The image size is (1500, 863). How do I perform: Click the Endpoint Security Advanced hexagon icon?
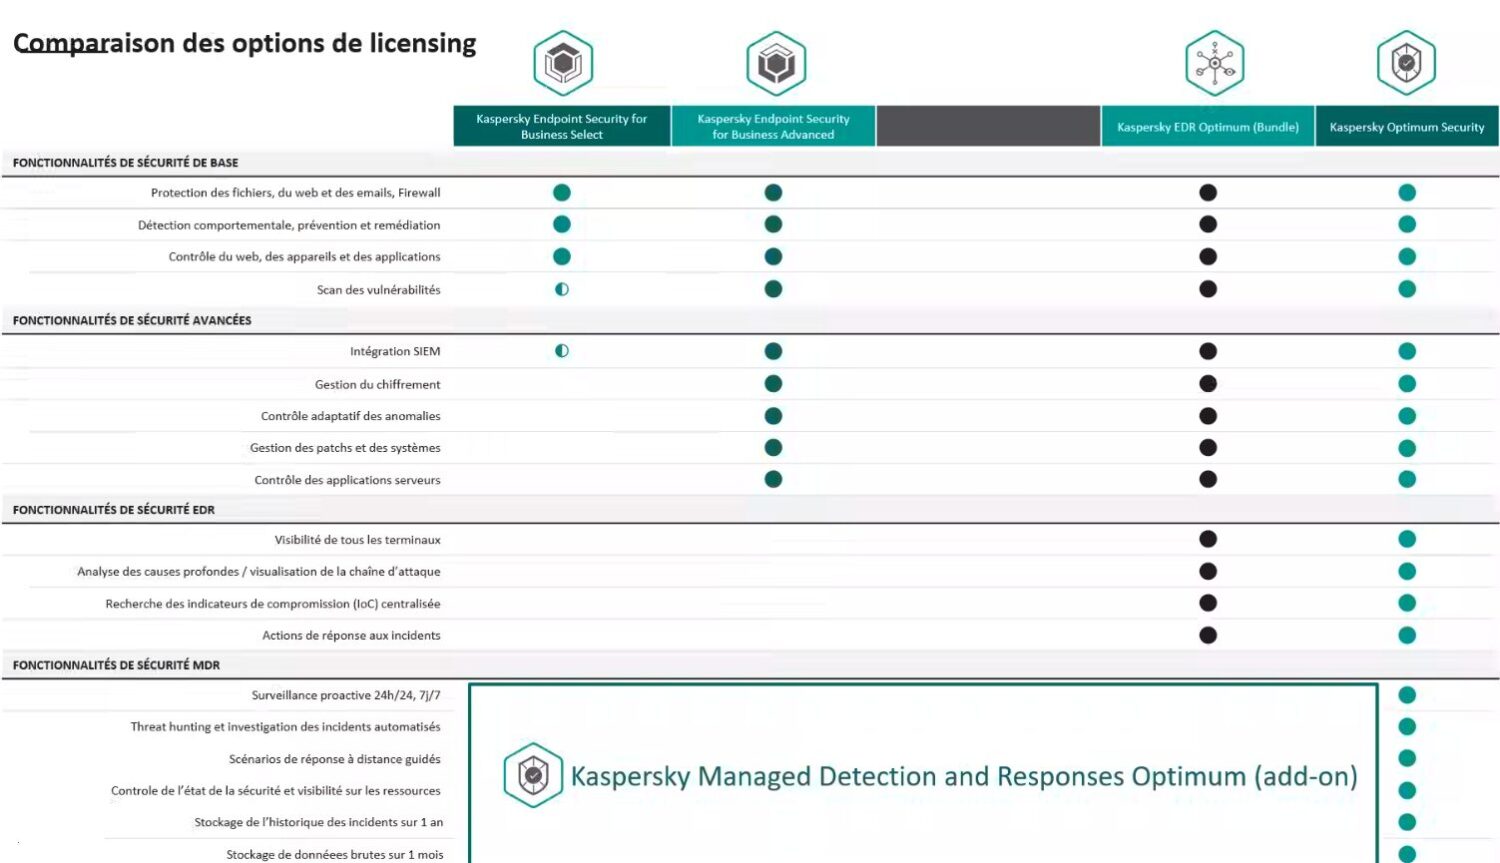(x=776, y=63)
